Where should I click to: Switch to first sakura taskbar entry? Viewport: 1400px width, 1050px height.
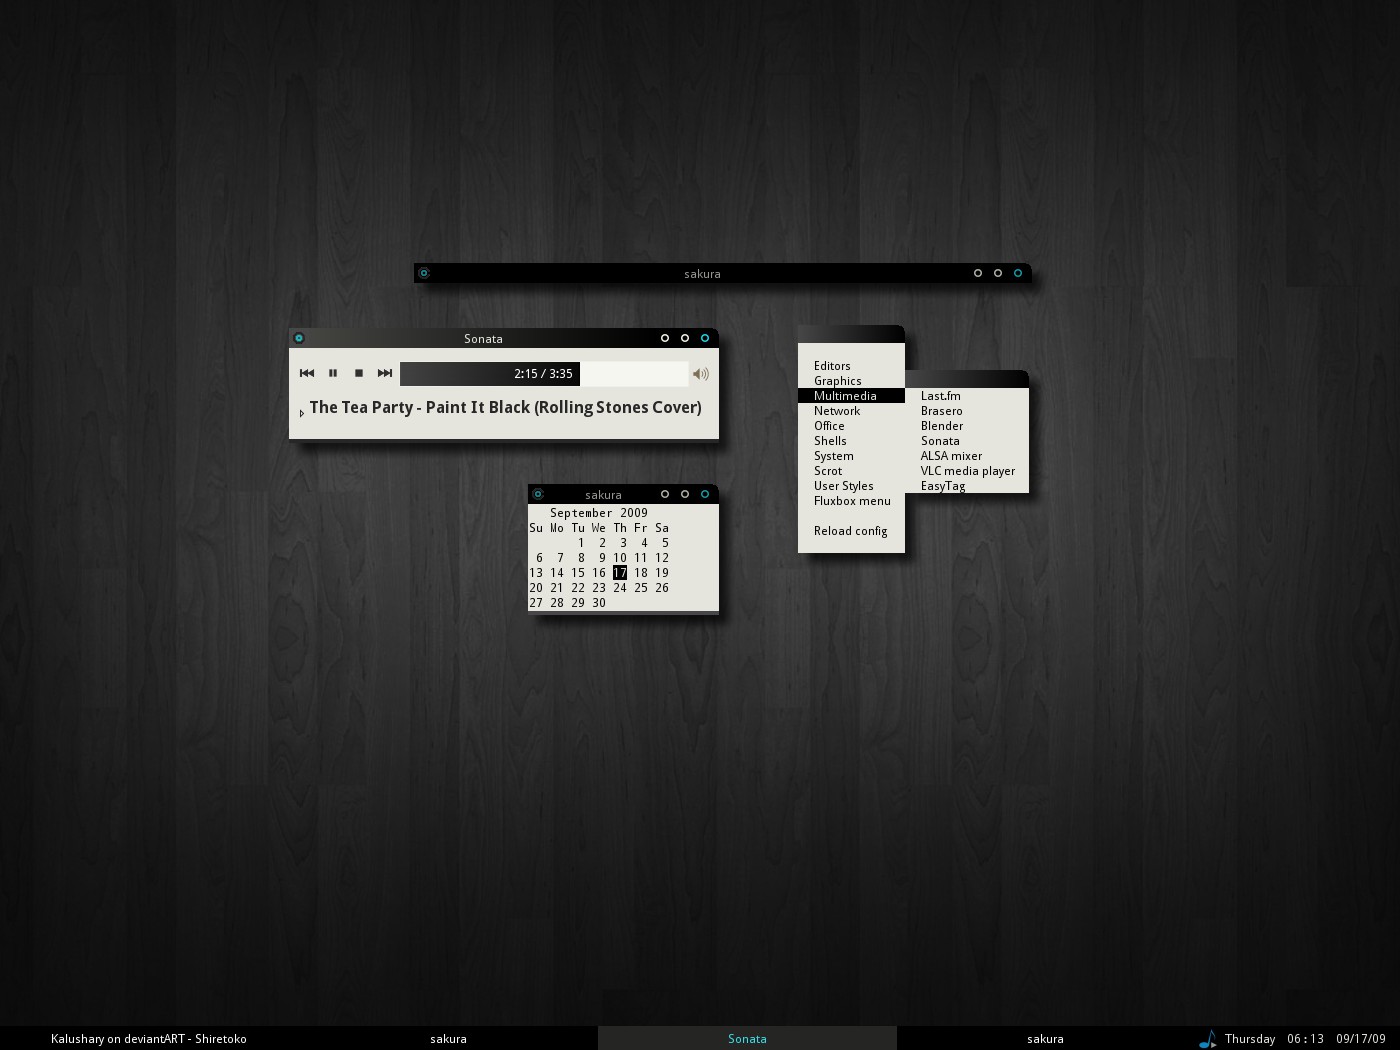(x=448, y=1039)
